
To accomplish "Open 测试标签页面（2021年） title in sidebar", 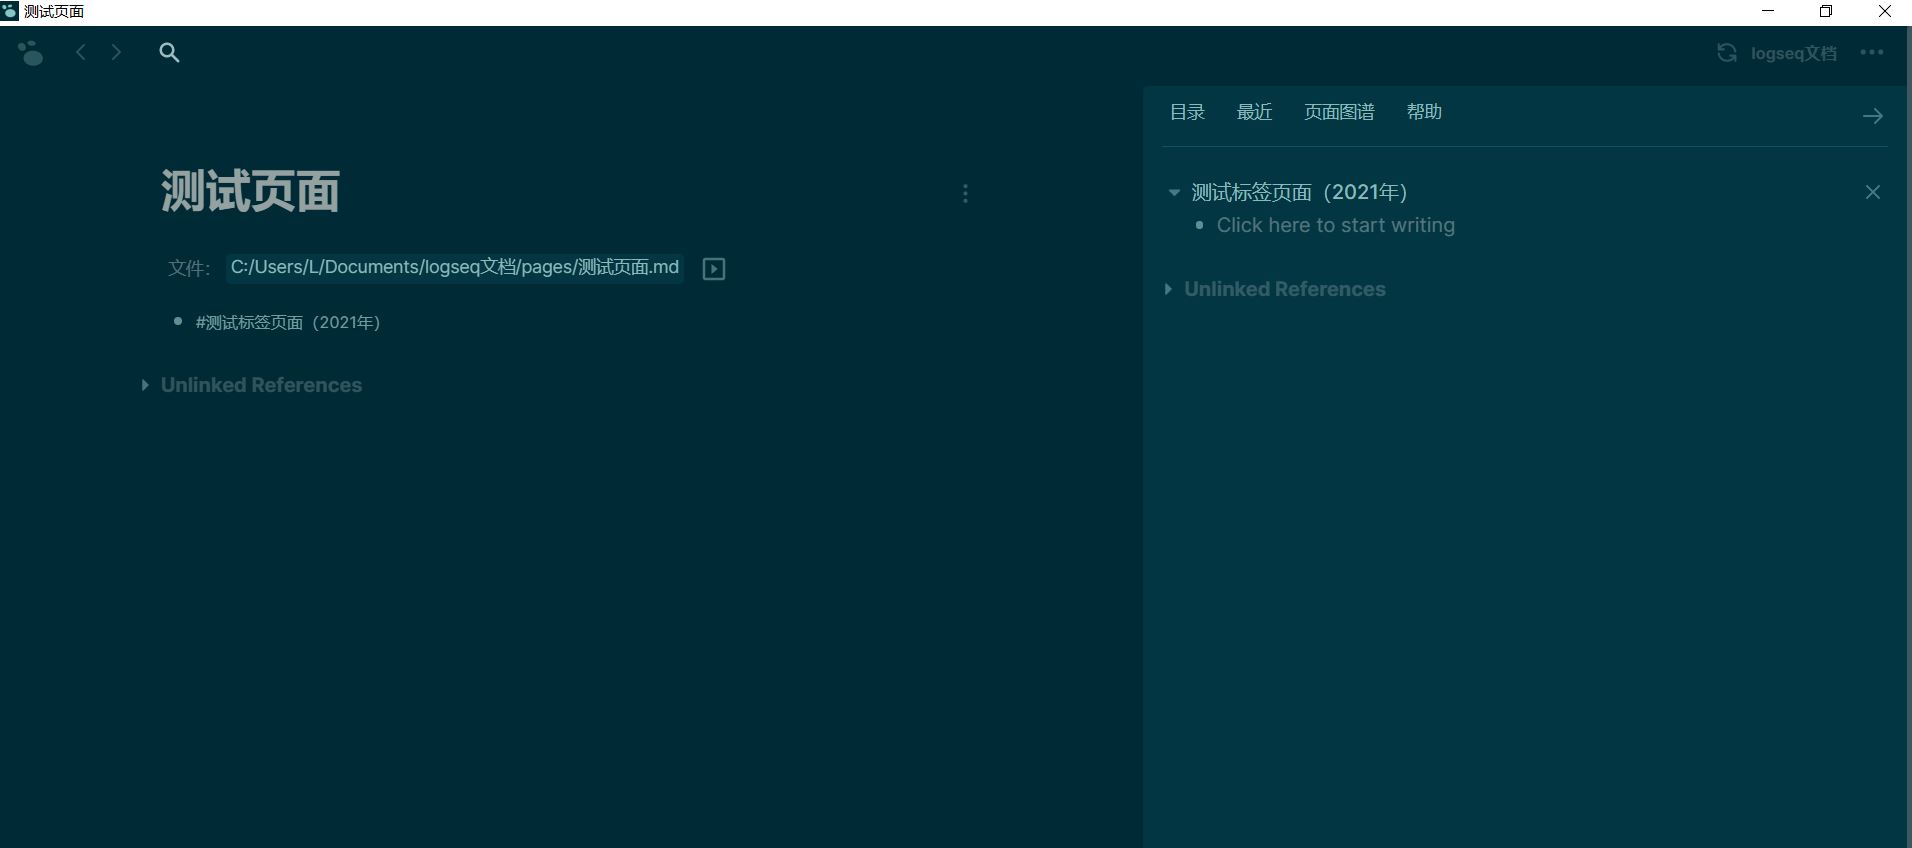I will (1299, 192).
